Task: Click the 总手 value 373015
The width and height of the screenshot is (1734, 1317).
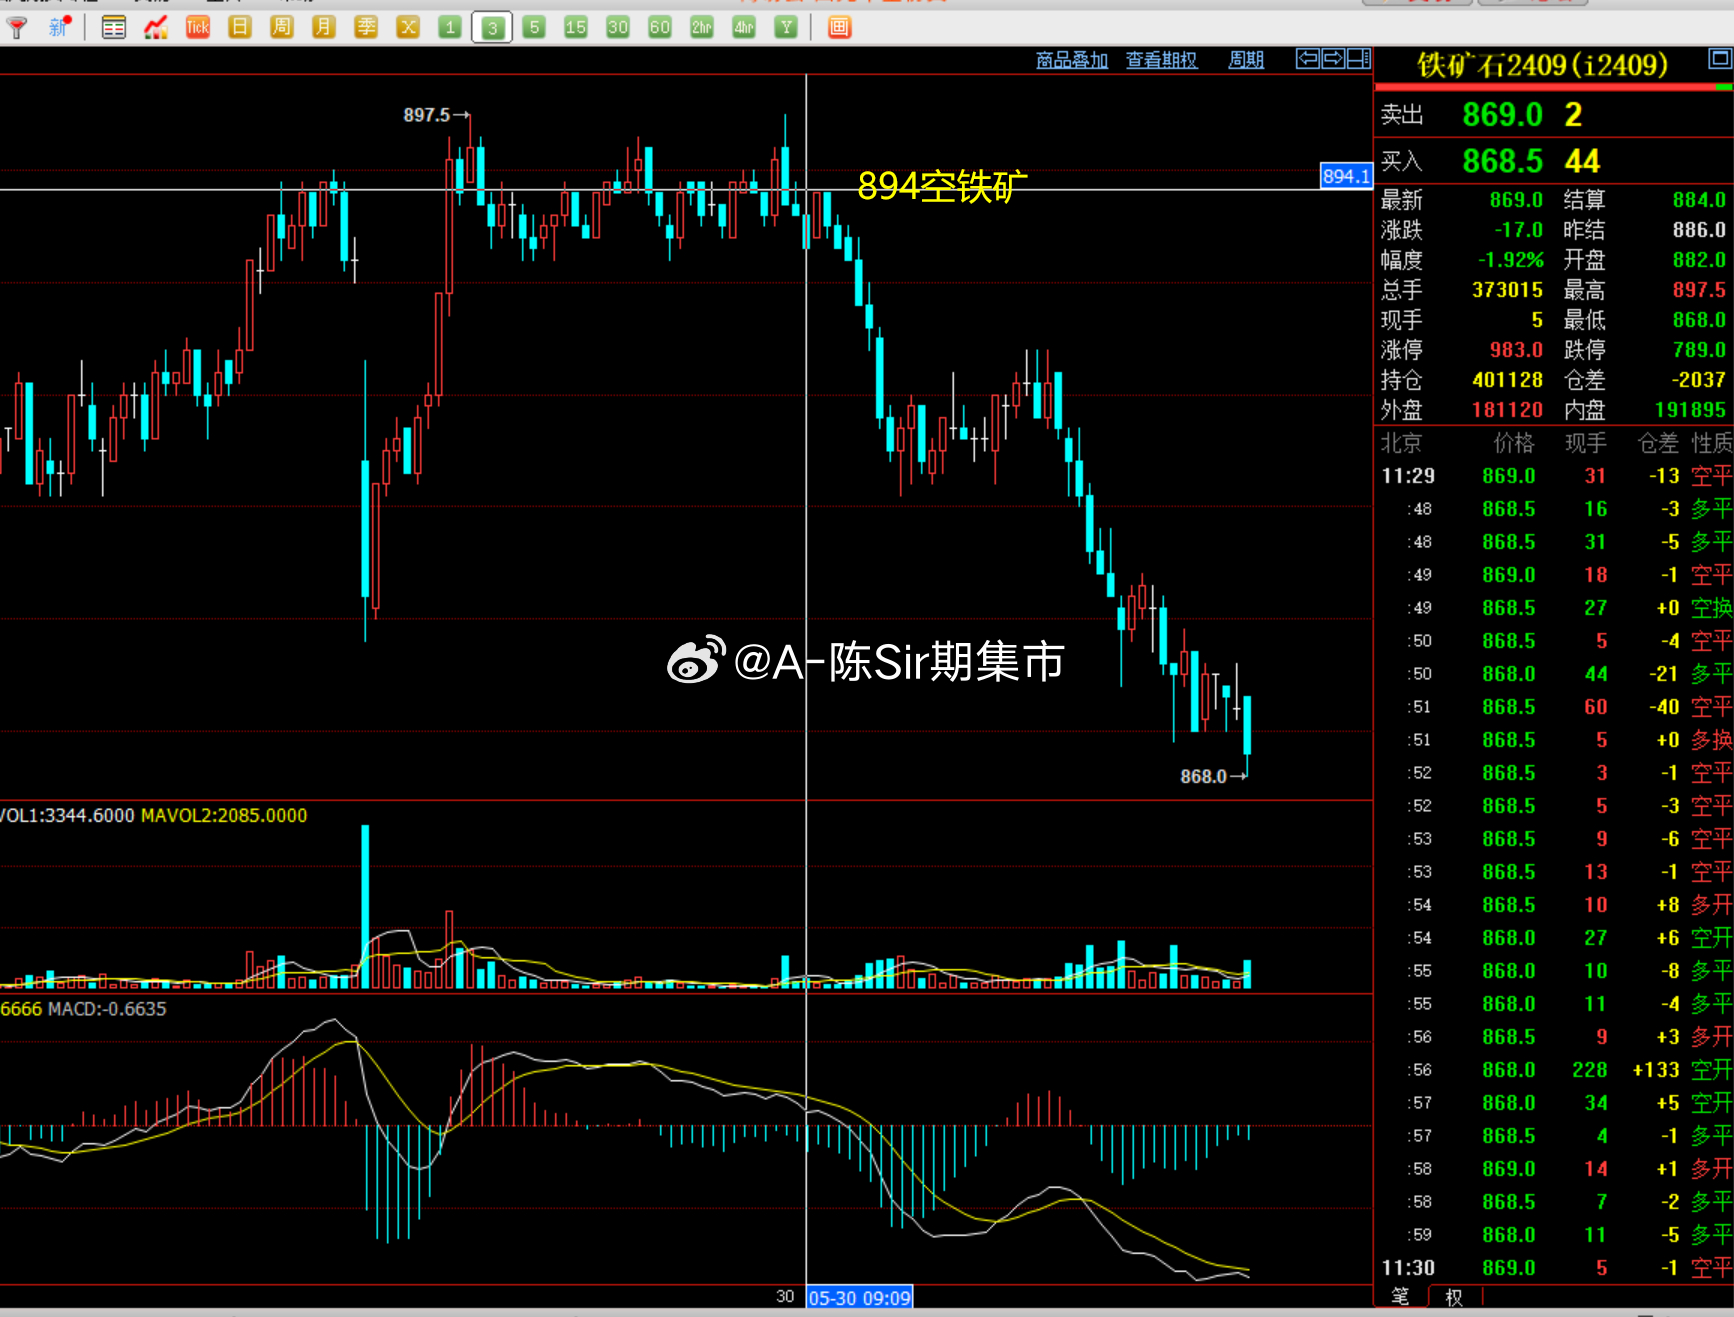Action: 1507,290
